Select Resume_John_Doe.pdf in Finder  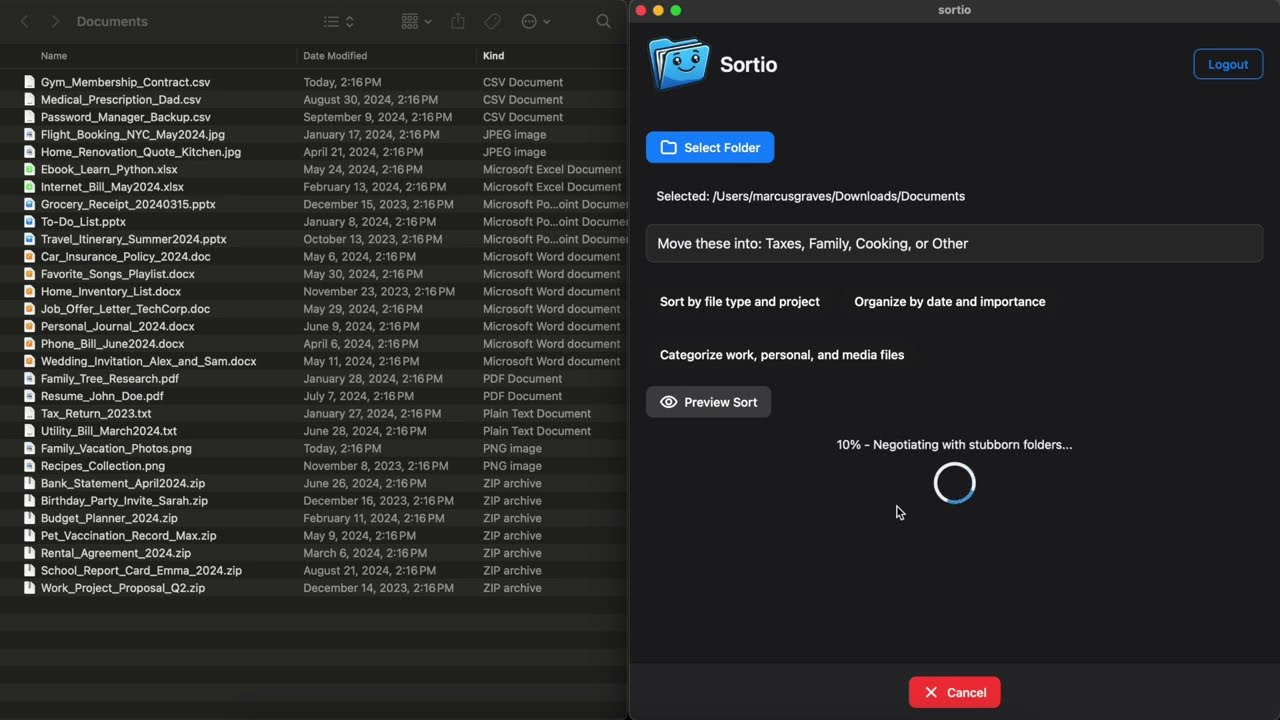(102, 396)
